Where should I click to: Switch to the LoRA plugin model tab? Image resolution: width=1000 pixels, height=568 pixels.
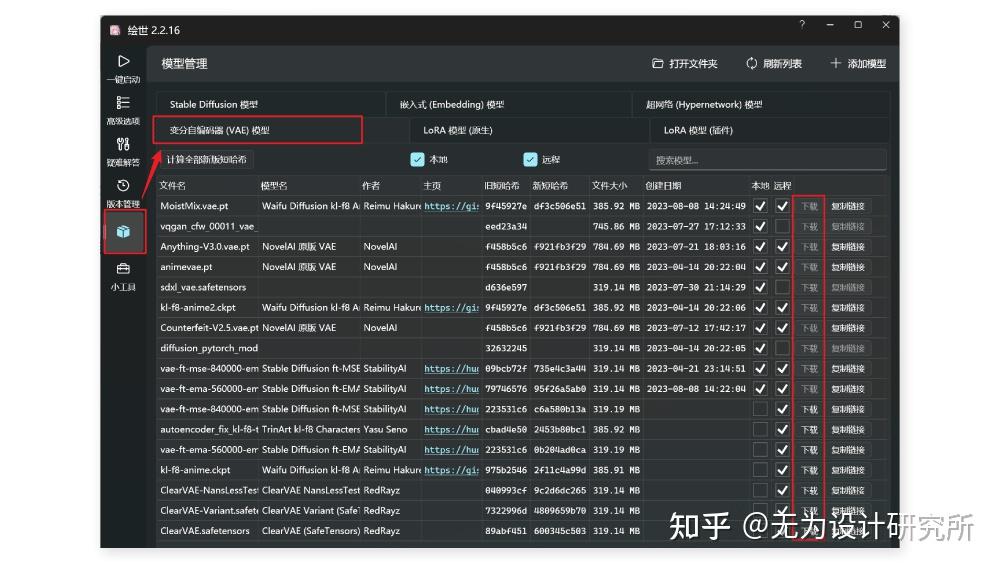click(769, 130)
